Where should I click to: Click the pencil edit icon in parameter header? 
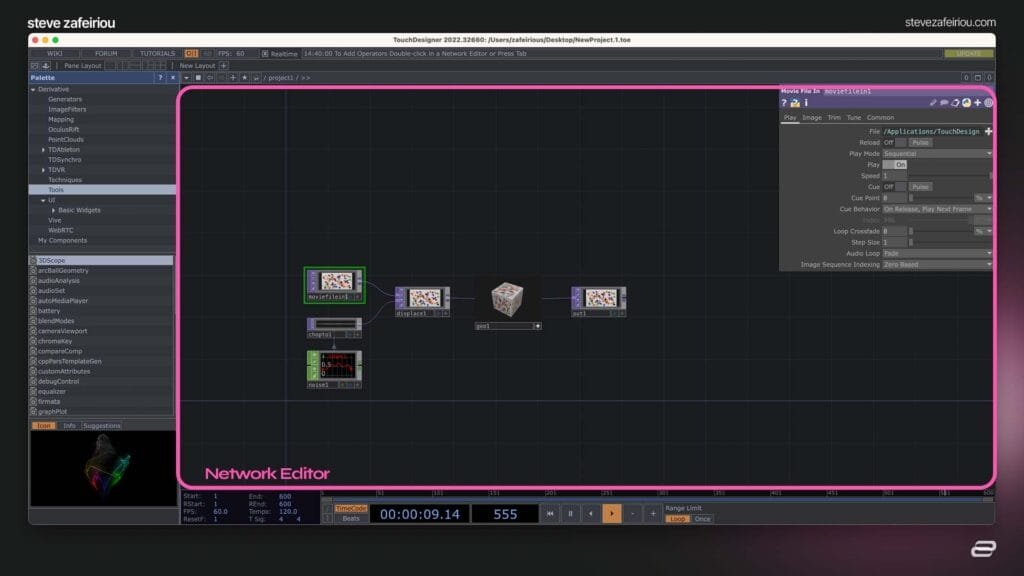933,103
